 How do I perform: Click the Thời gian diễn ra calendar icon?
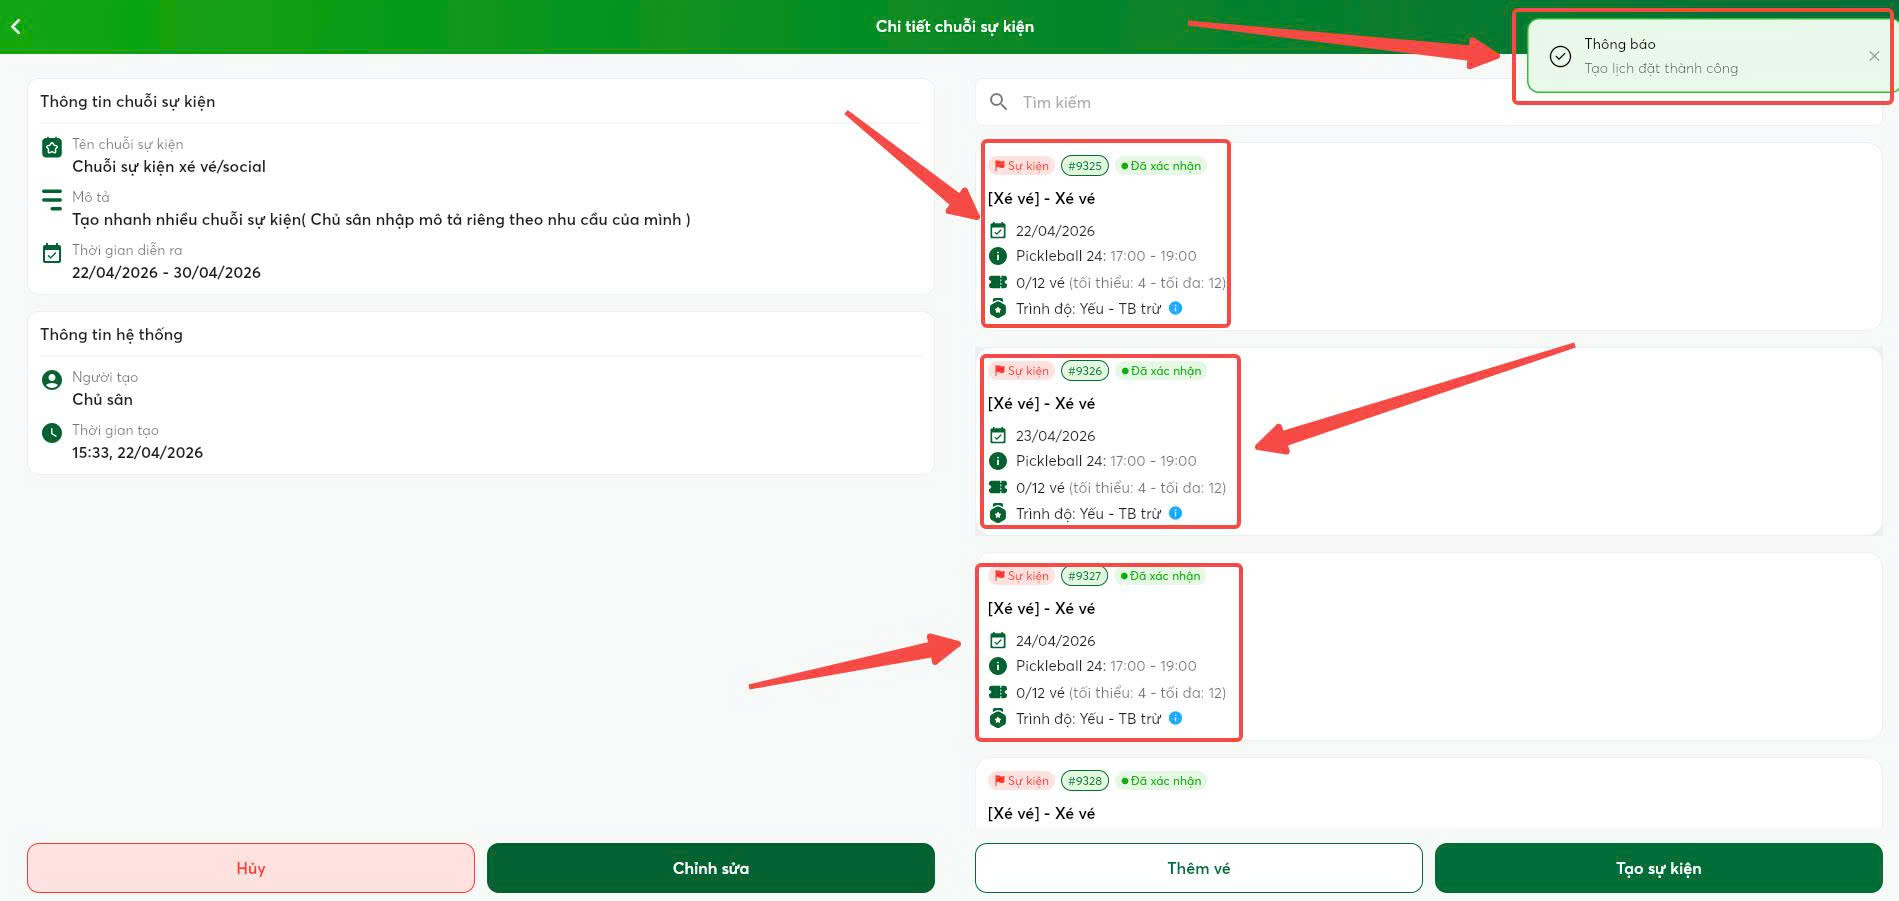click(x=52, y=253)
